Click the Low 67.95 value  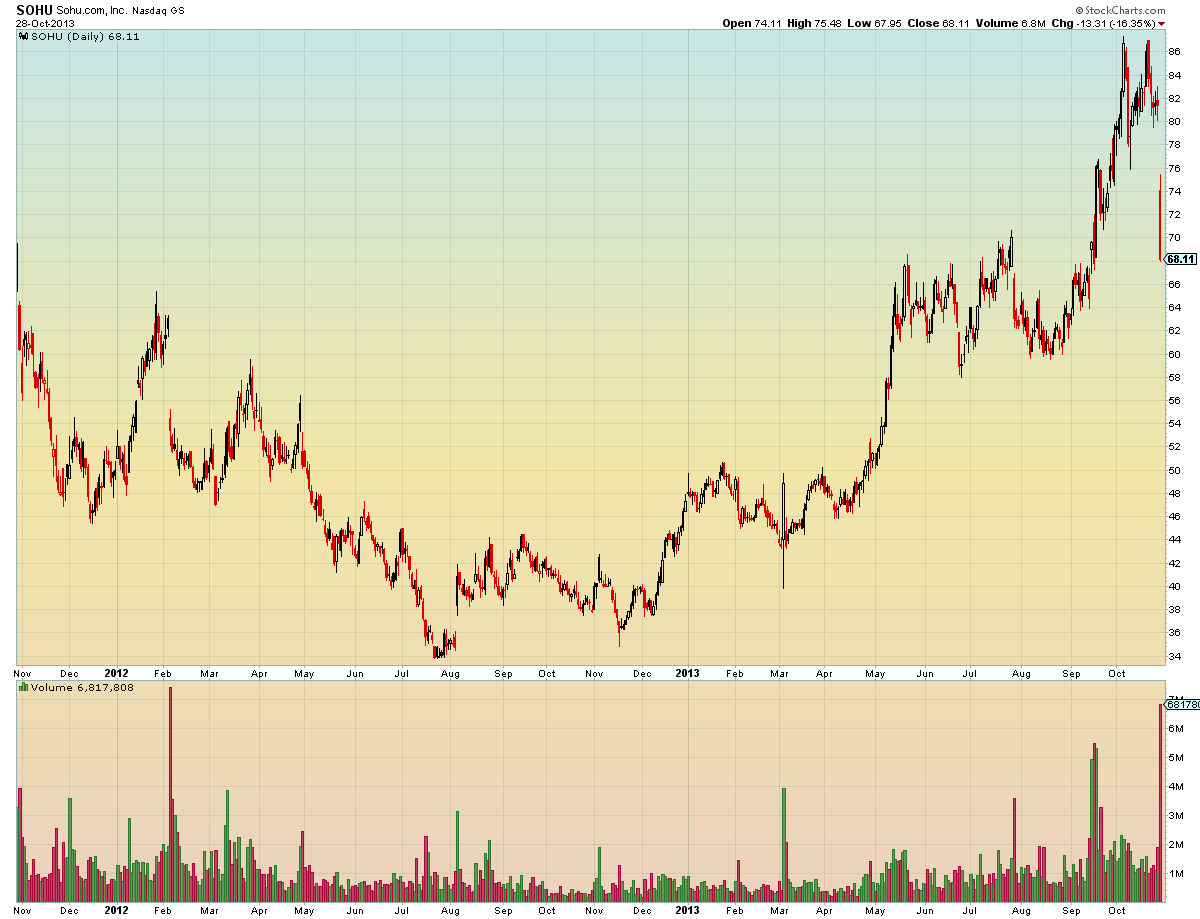[x=875, y=23]
